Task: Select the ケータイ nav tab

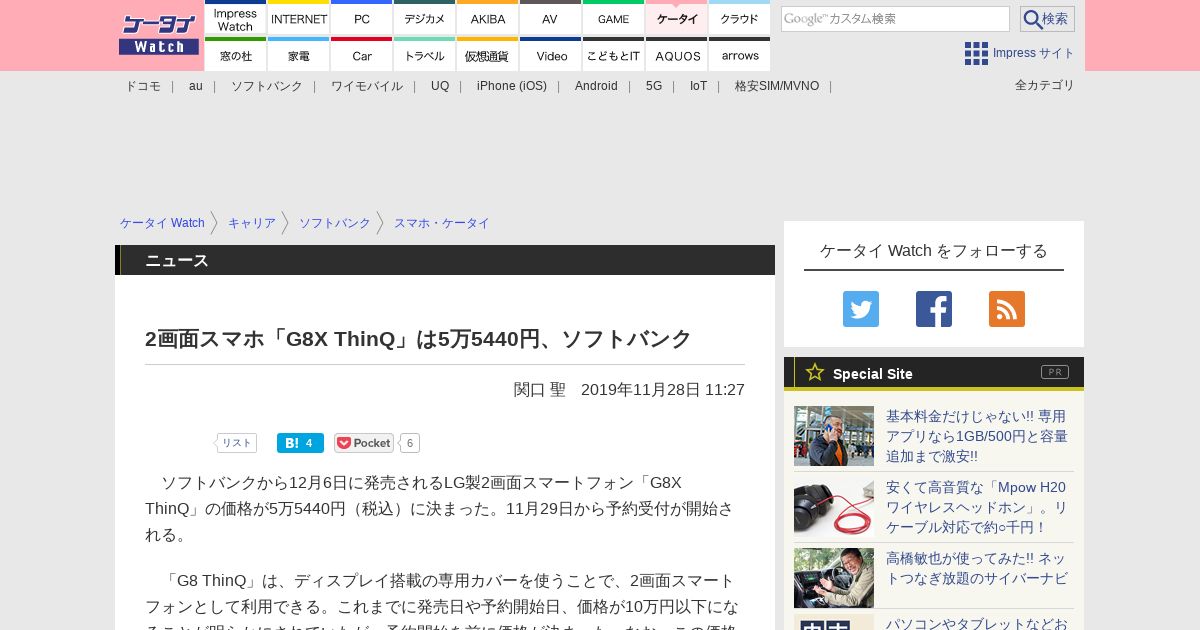Action: [x=677, y=19]
